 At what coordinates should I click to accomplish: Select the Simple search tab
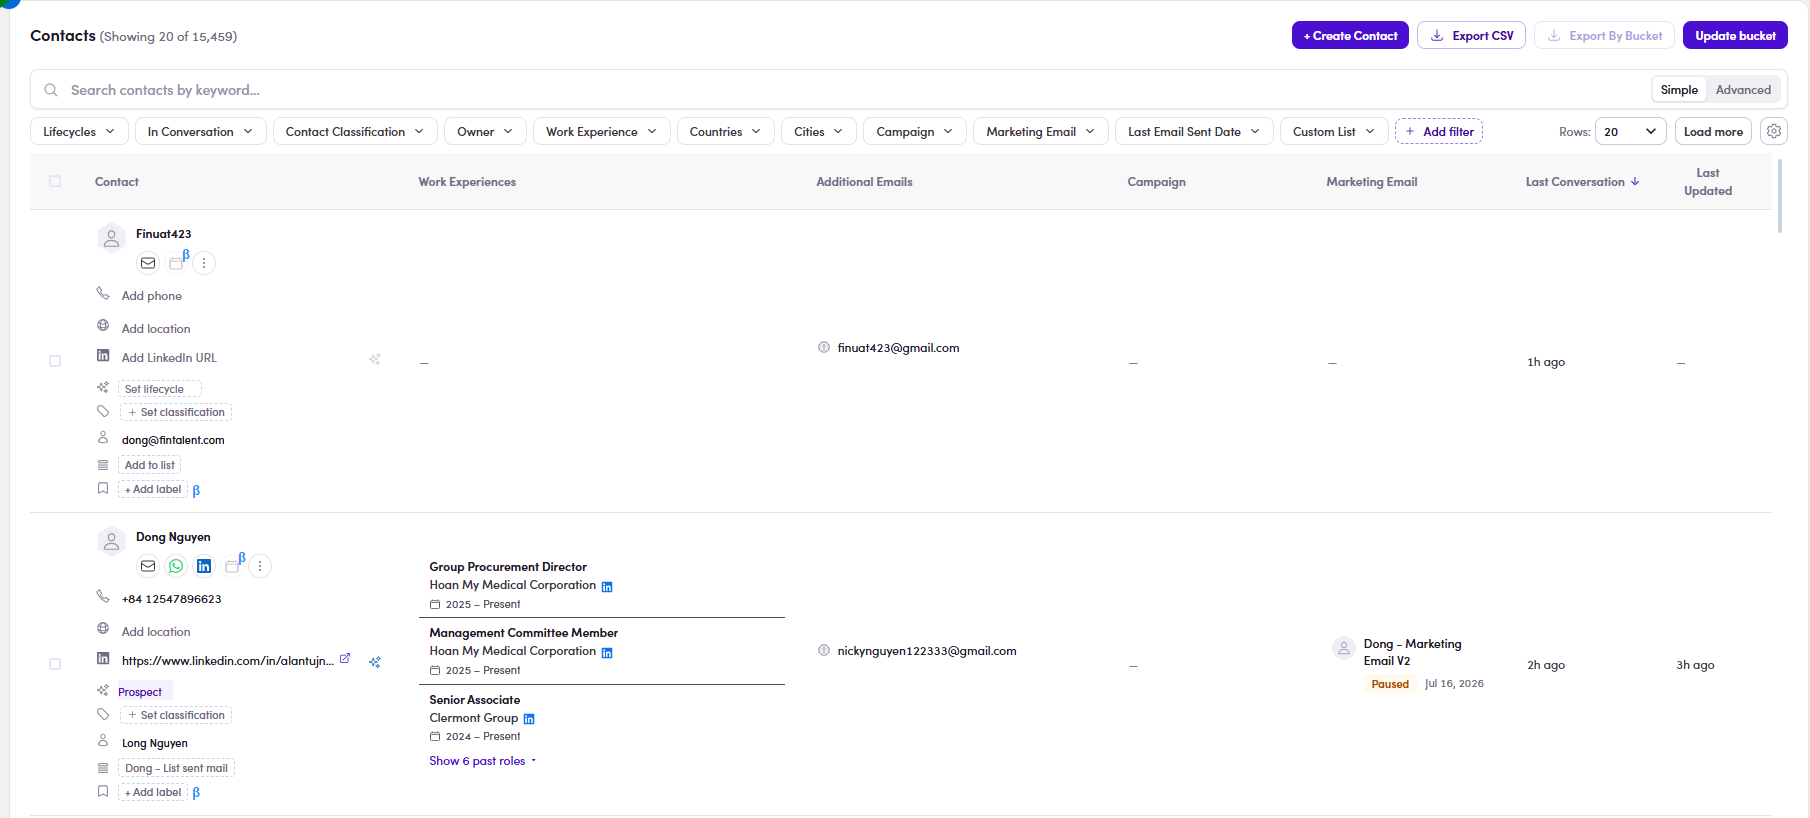(x=1679, y=90)
